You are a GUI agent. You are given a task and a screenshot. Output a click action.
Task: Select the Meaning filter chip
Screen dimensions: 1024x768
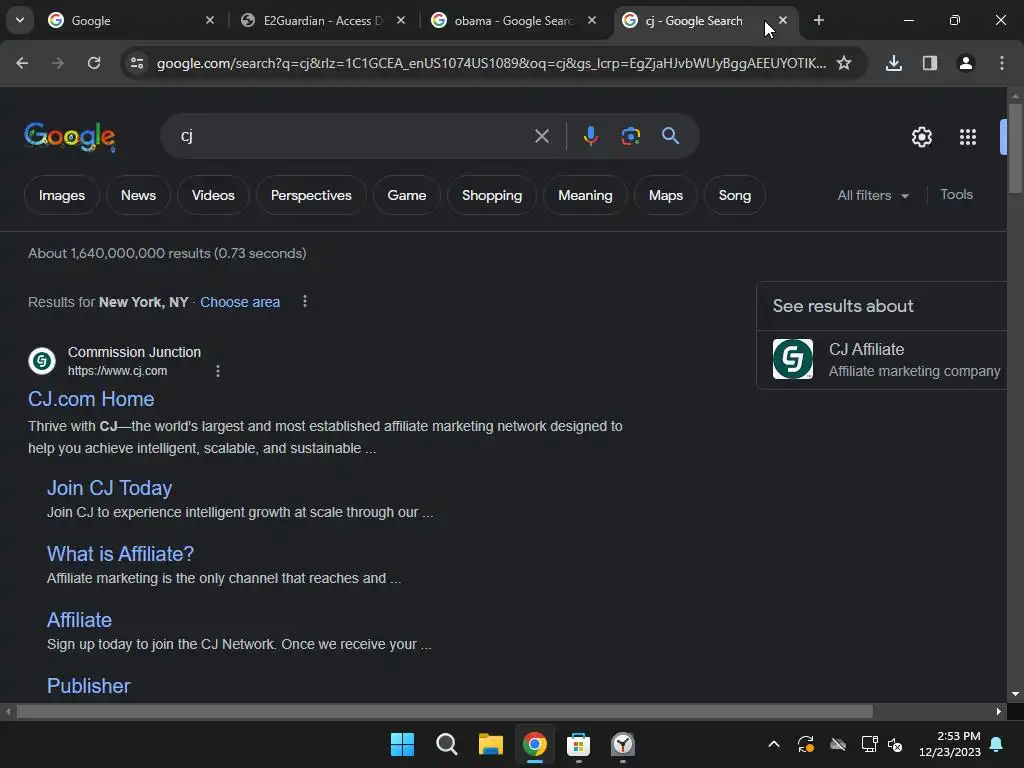coord(585,195)
